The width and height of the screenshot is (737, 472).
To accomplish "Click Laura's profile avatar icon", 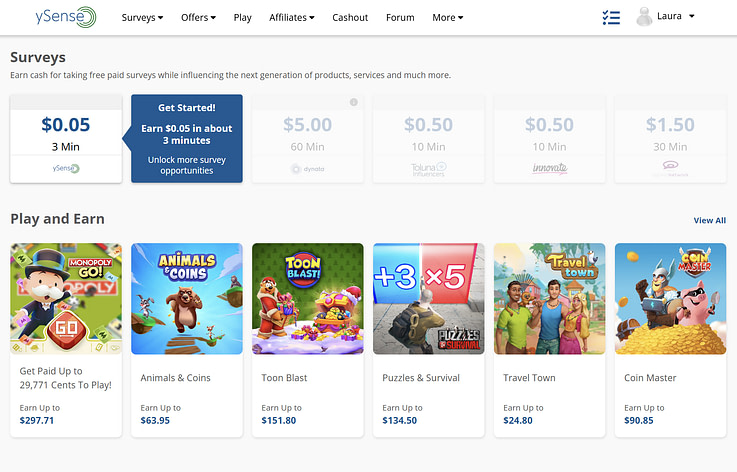I will [644, 17].
